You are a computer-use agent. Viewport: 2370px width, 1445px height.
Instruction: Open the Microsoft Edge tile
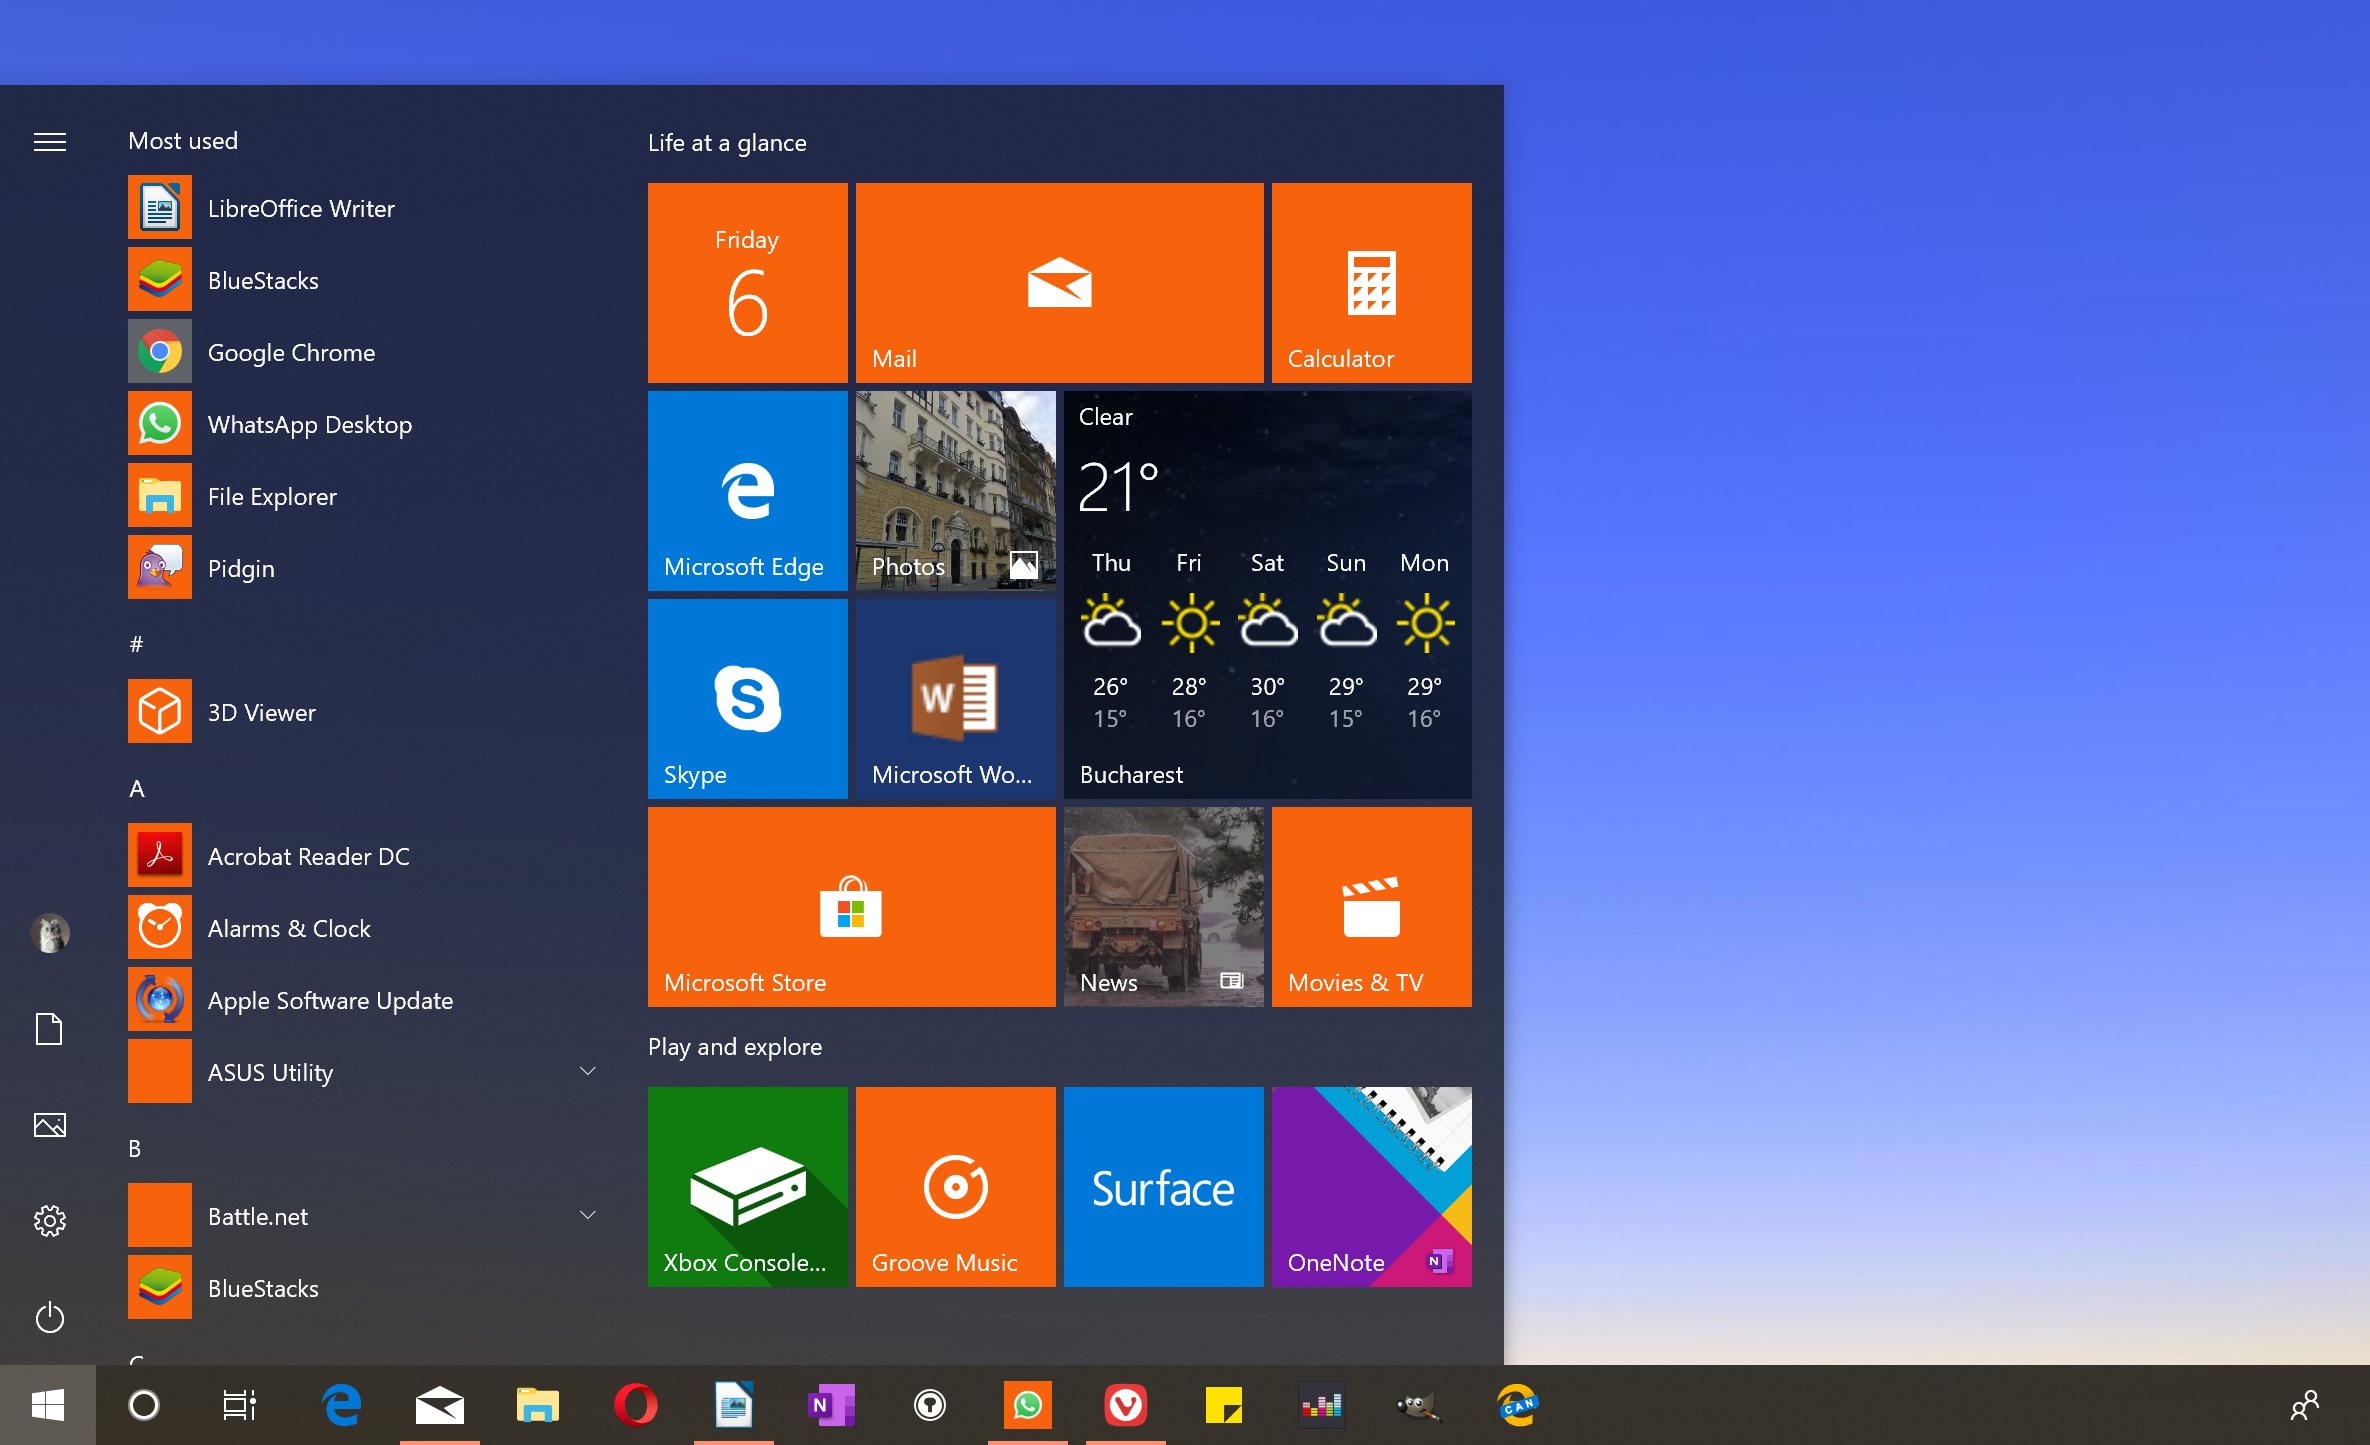tap(748, 491)
